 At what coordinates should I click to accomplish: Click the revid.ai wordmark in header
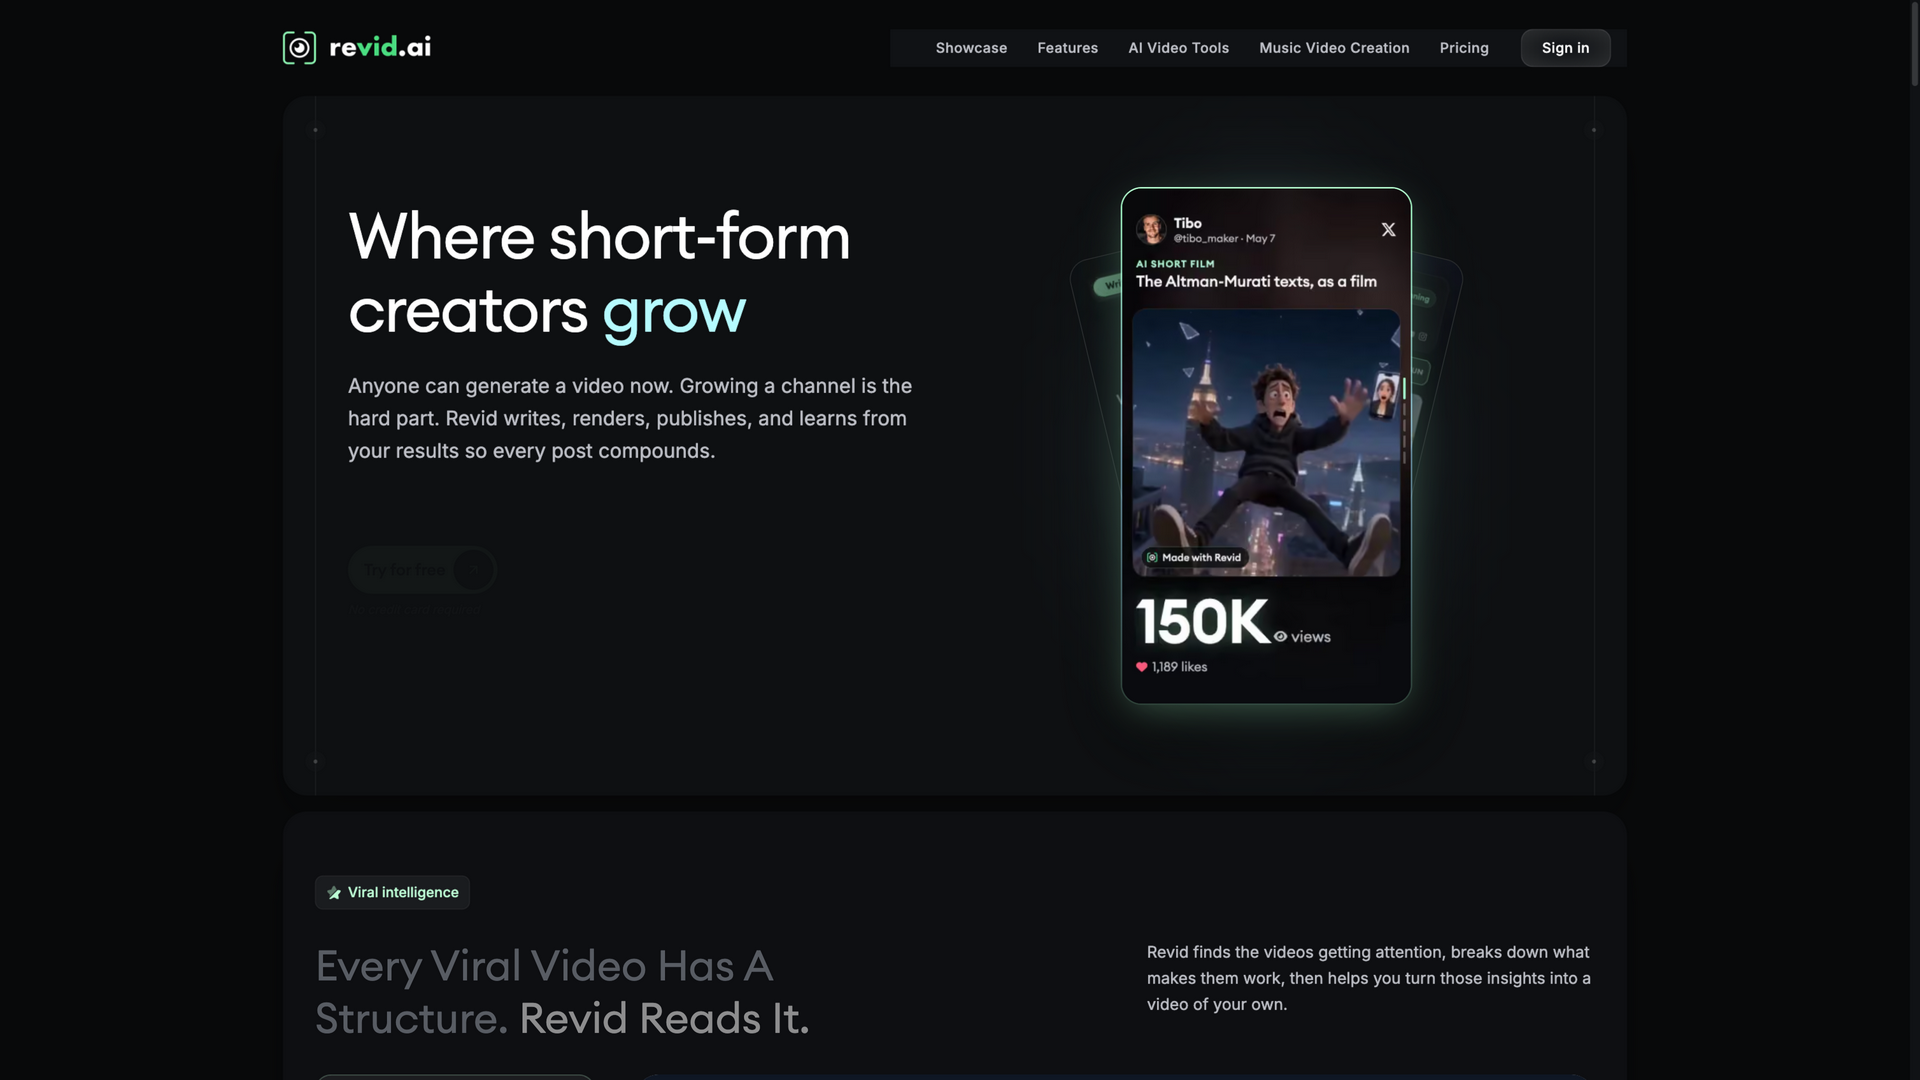380,47
